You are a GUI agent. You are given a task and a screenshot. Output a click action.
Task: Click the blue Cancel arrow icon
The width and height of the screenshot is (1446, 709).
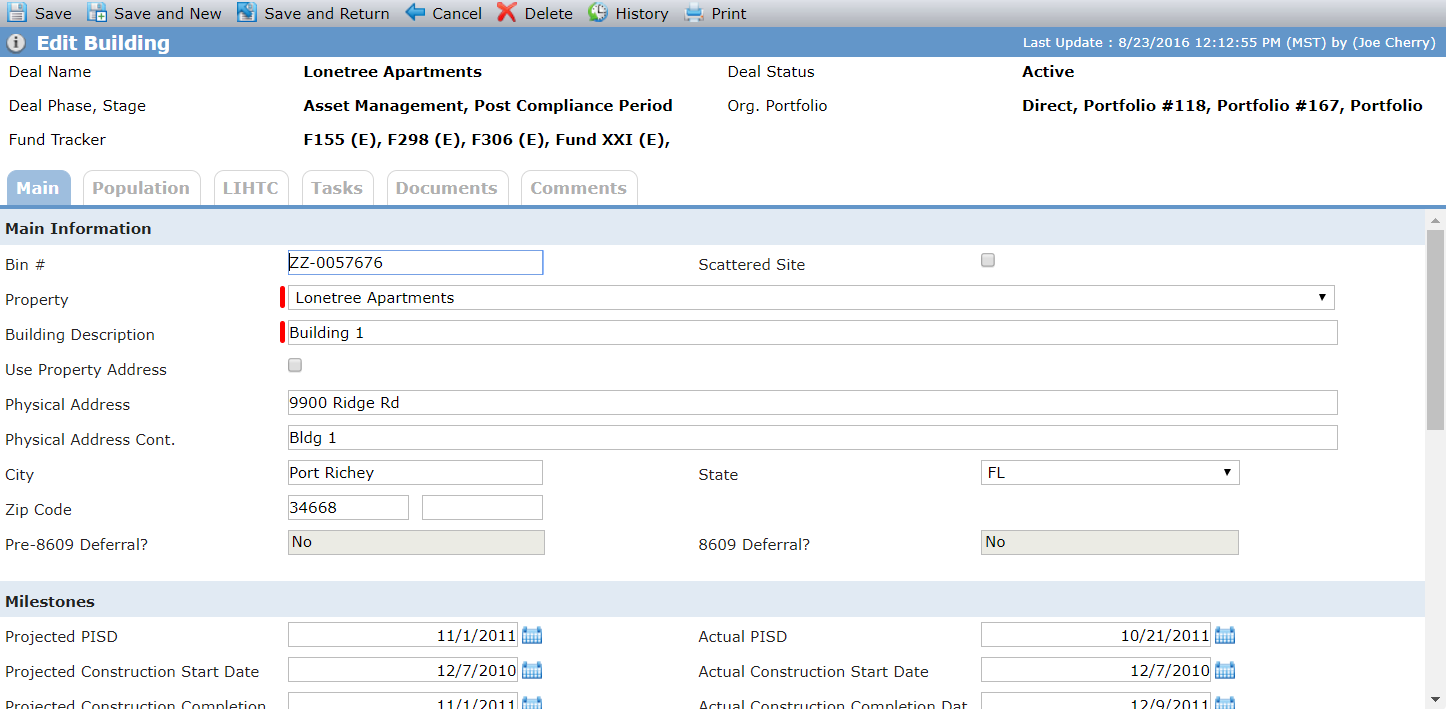415,13
